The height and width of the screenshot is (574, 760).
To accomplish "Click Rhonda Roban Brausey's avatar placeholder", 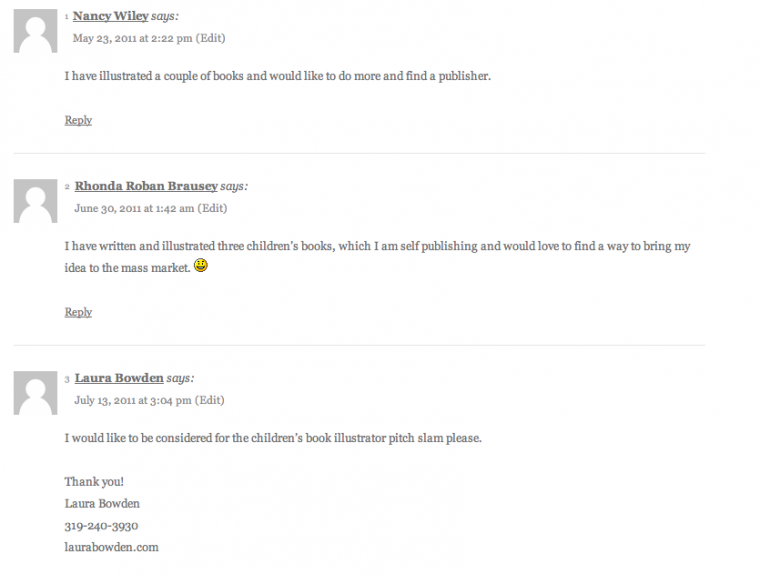I will [x=35, y=201].
